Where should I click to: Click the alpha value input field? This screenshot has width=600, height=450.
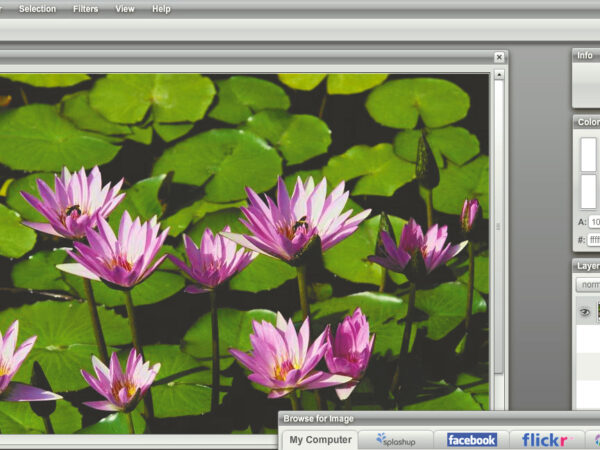point(594,222)
